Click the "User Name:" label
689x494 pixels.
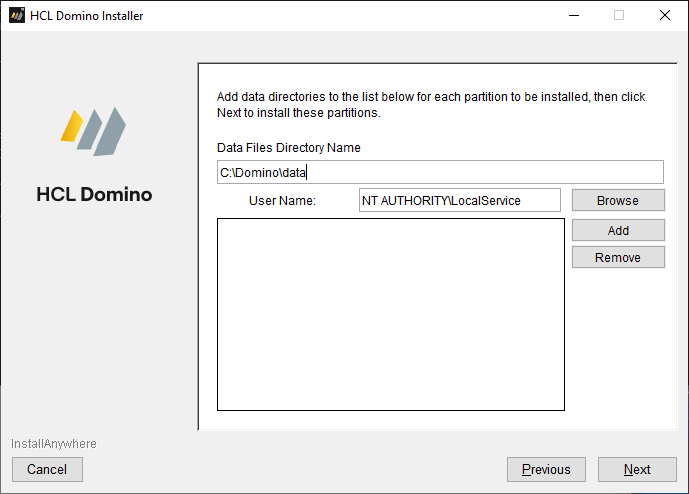point(283,201)
